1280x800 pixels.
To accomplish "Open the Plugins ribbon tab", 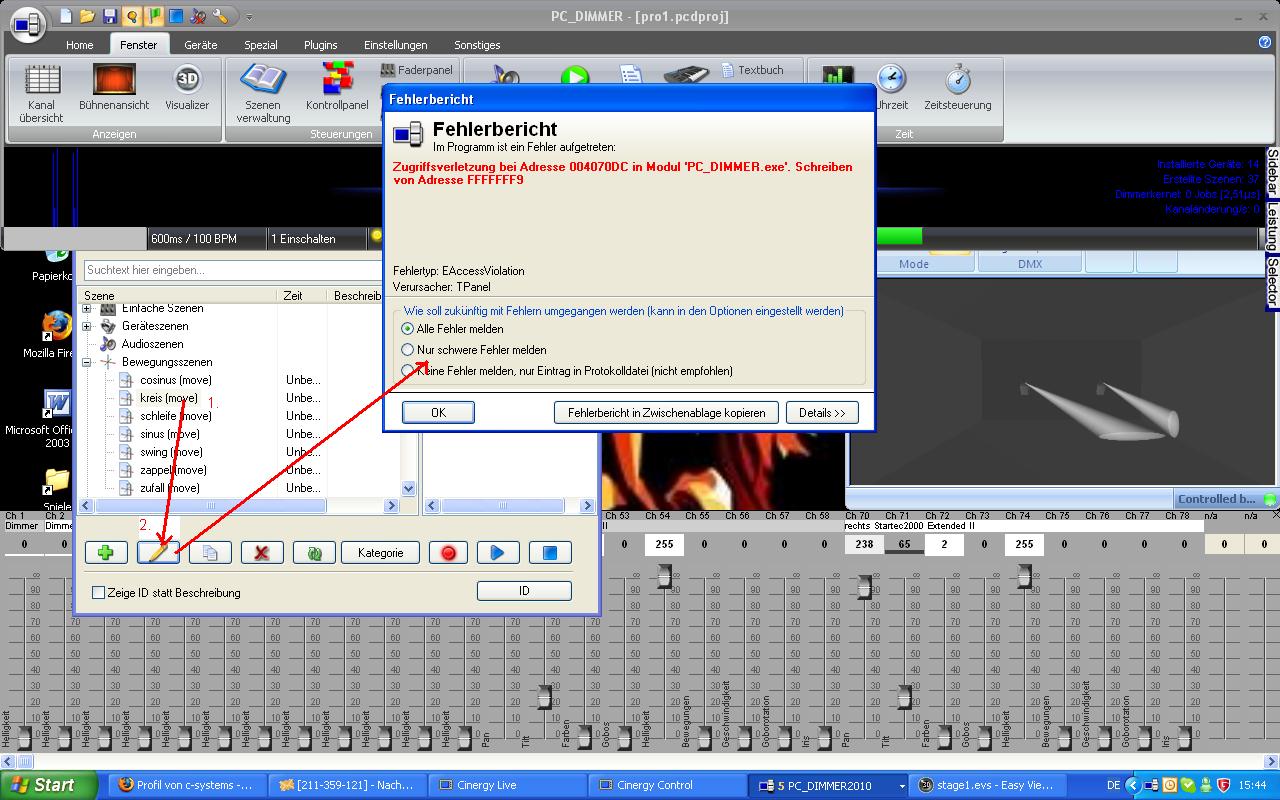I will coord(321,45).
